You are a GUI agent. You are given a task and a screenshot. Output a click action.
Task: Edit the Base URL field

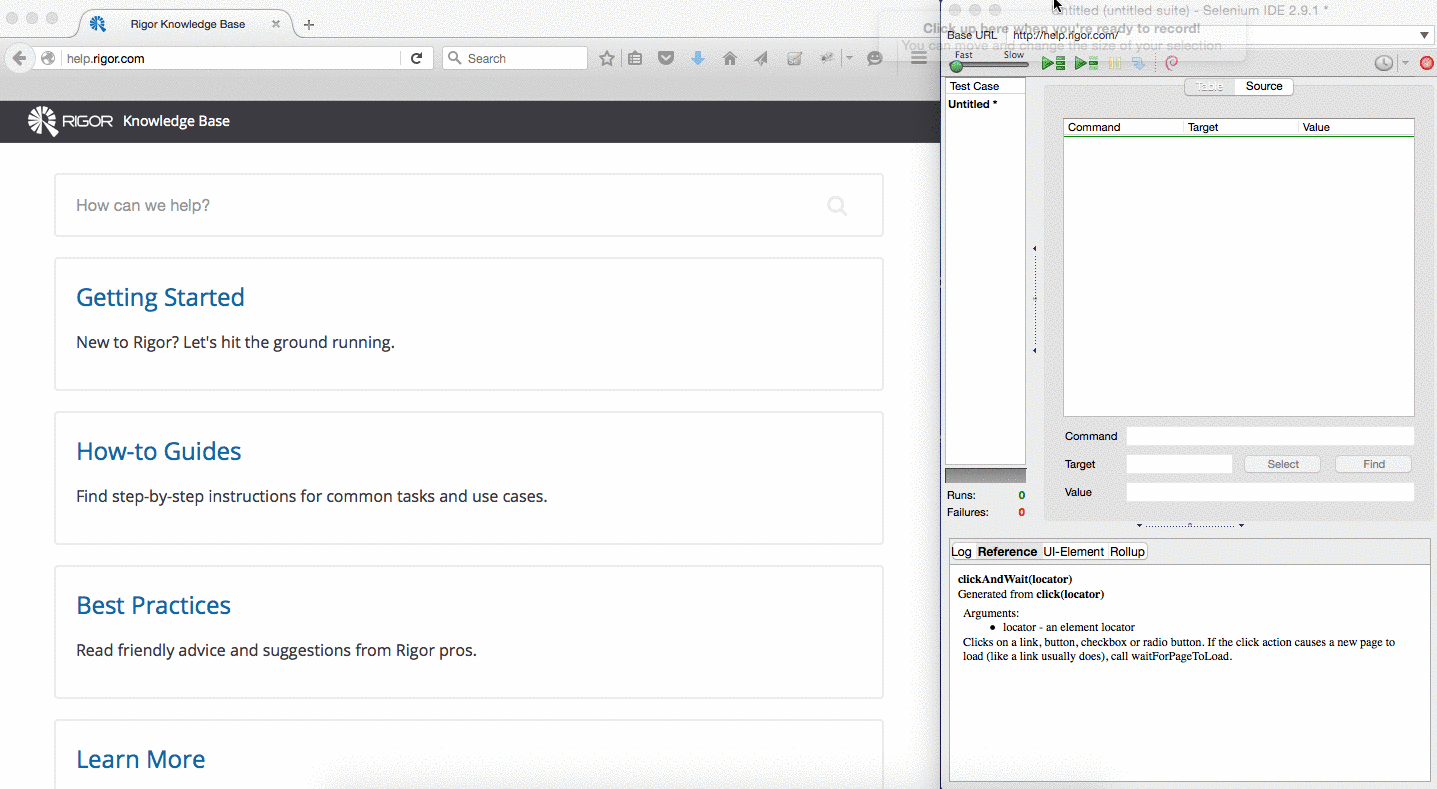click(1220, 35)
